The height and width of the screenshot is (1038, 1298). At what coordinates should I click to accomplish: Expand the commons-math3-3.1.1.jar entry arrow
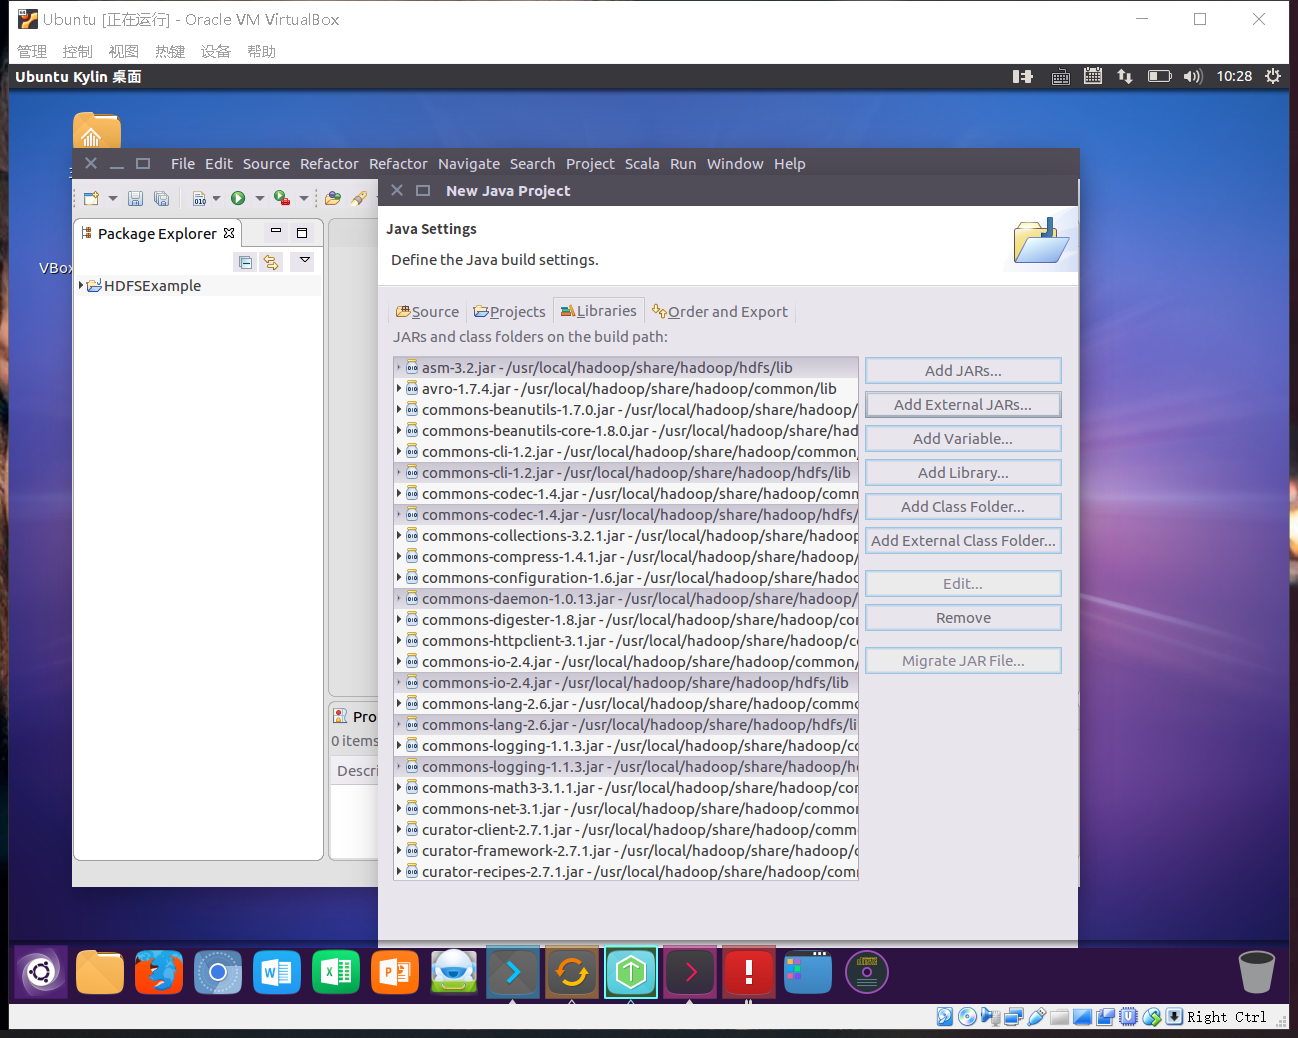pyautogui.click(x=399, y=788)
